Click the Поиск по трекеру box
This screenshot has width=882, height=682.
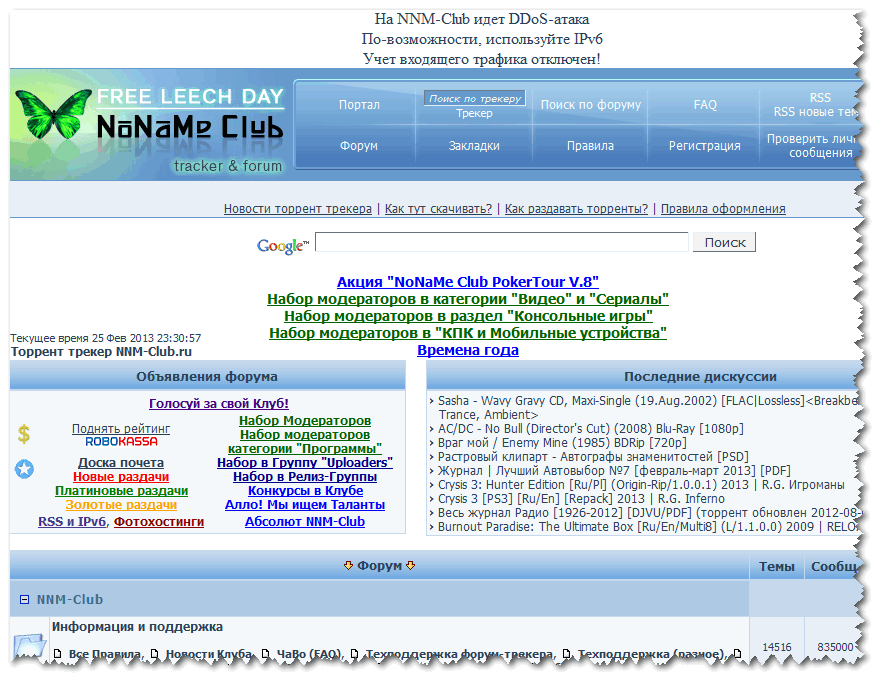(x=475, y=98)
